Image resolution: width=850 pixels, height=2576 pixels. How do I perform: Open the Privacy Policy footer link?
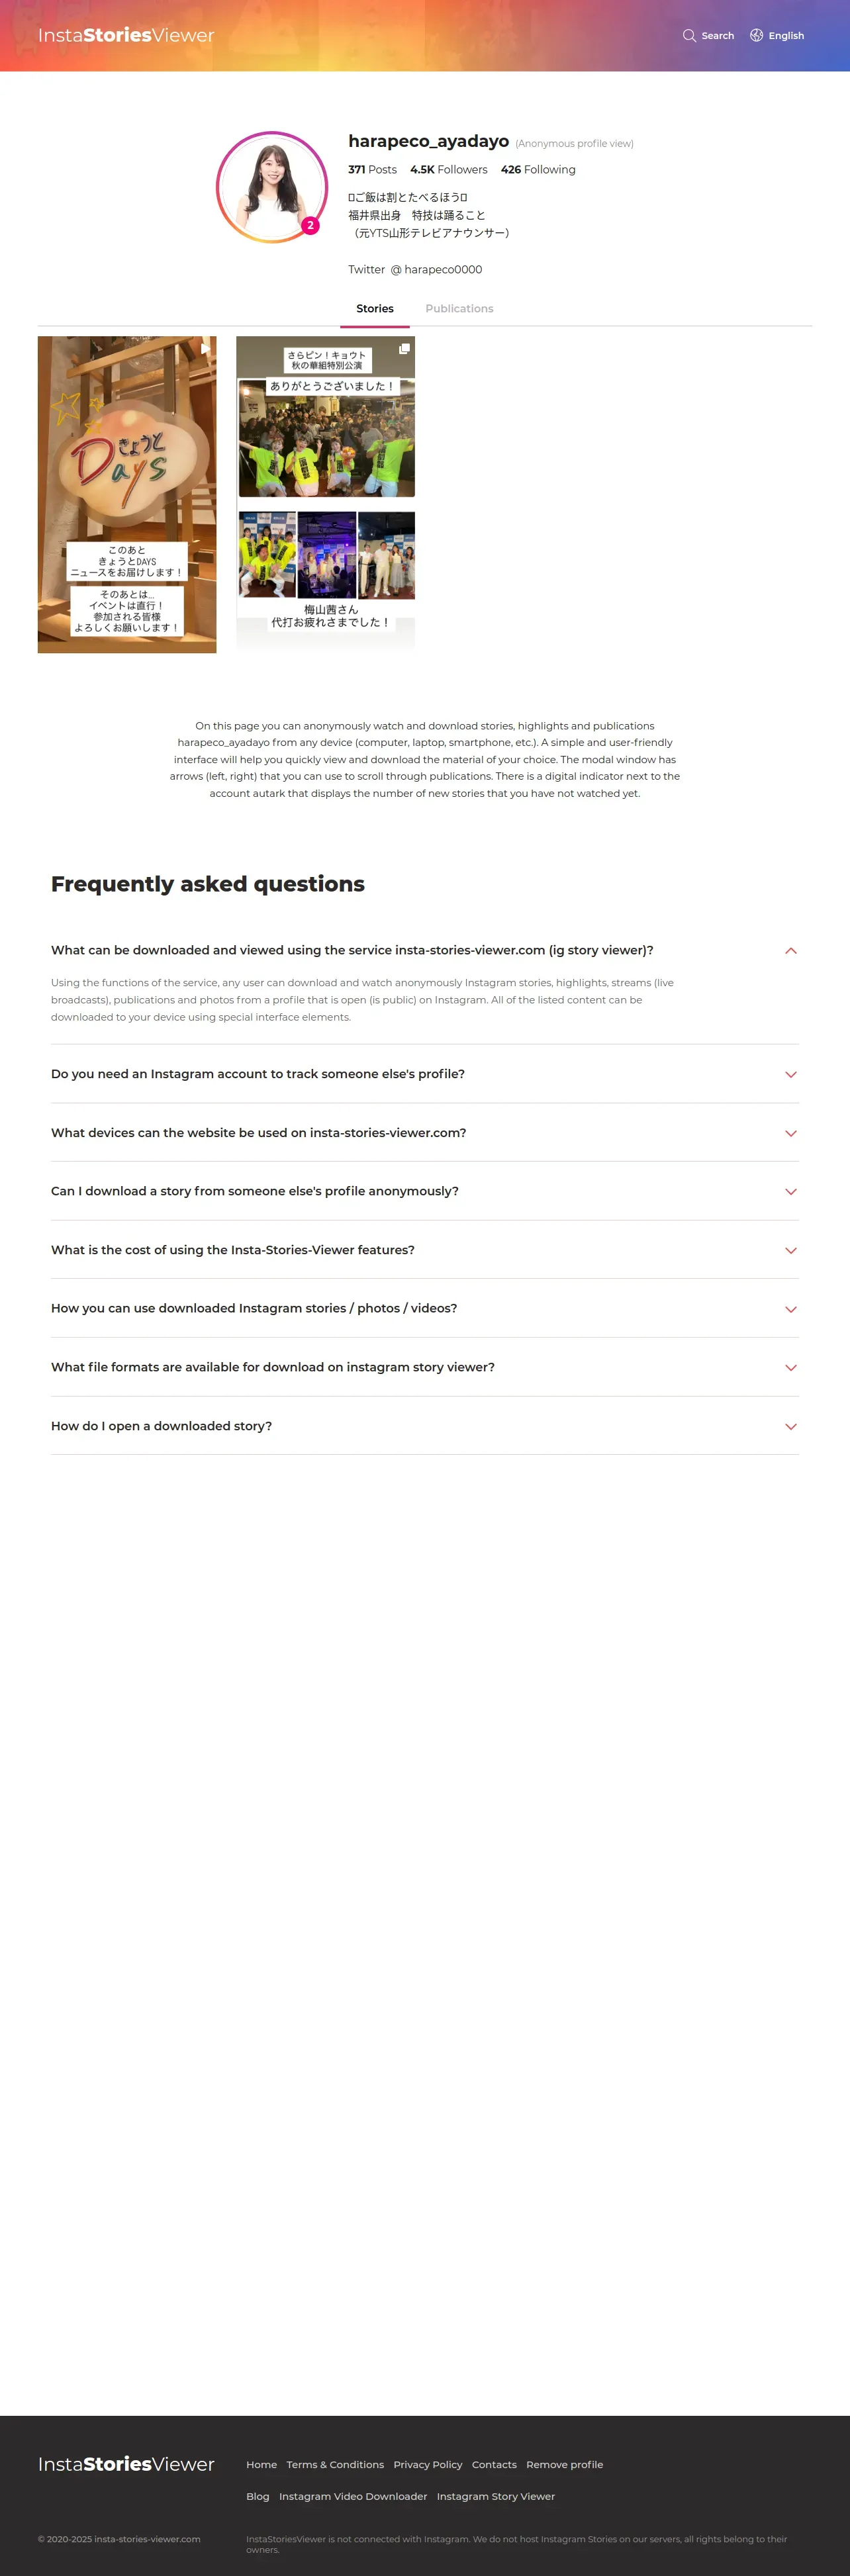pos(428,2465)
